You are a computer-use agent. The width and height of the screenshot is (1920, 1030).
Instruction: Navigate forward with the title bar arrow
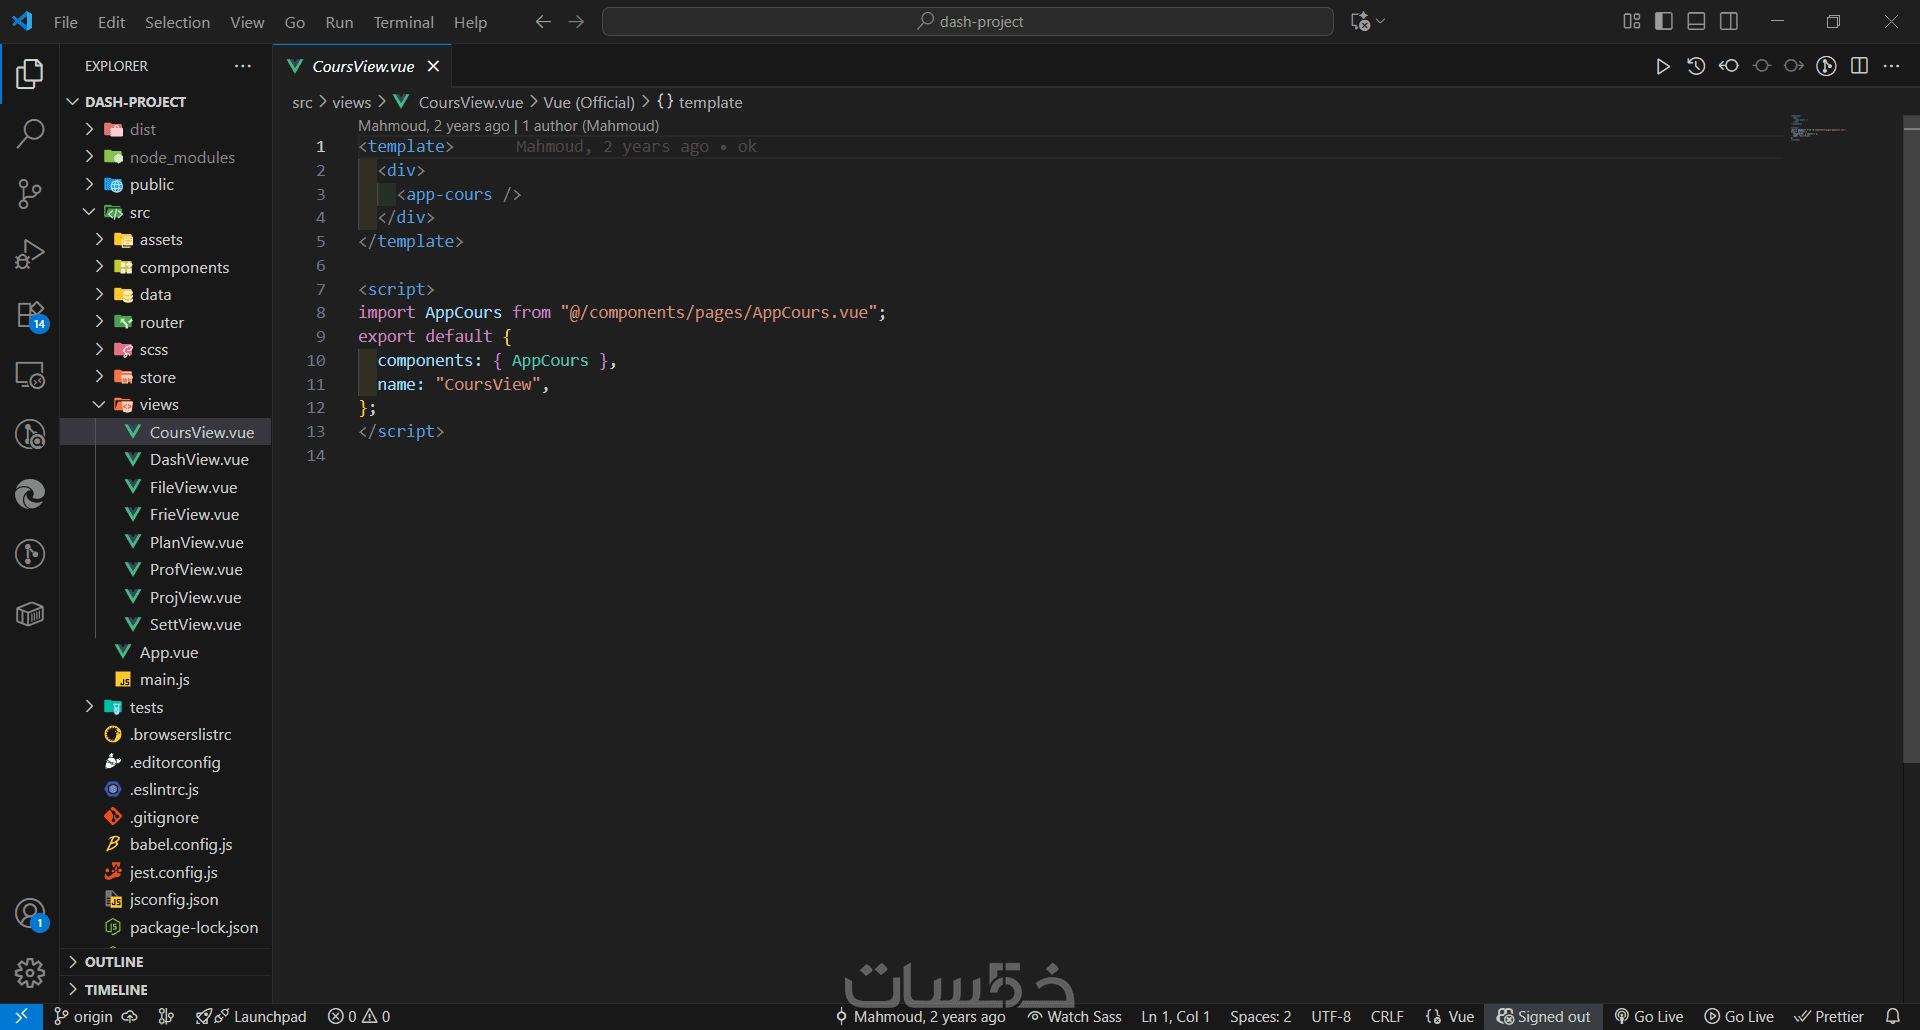pos(576,22)
